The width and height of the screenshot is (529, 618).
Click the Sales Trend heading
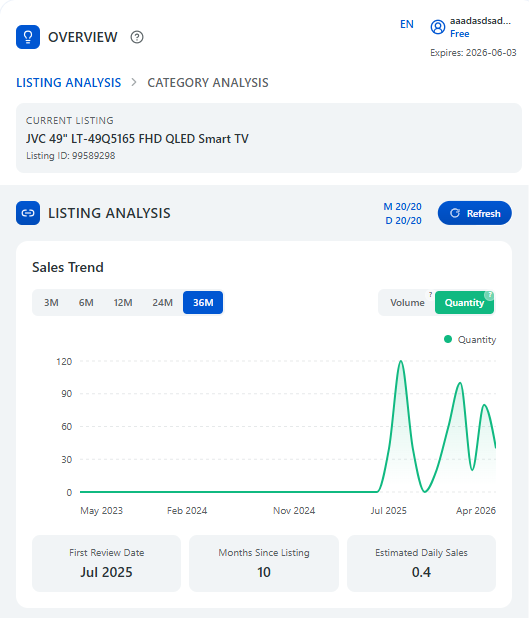(68, 267)
